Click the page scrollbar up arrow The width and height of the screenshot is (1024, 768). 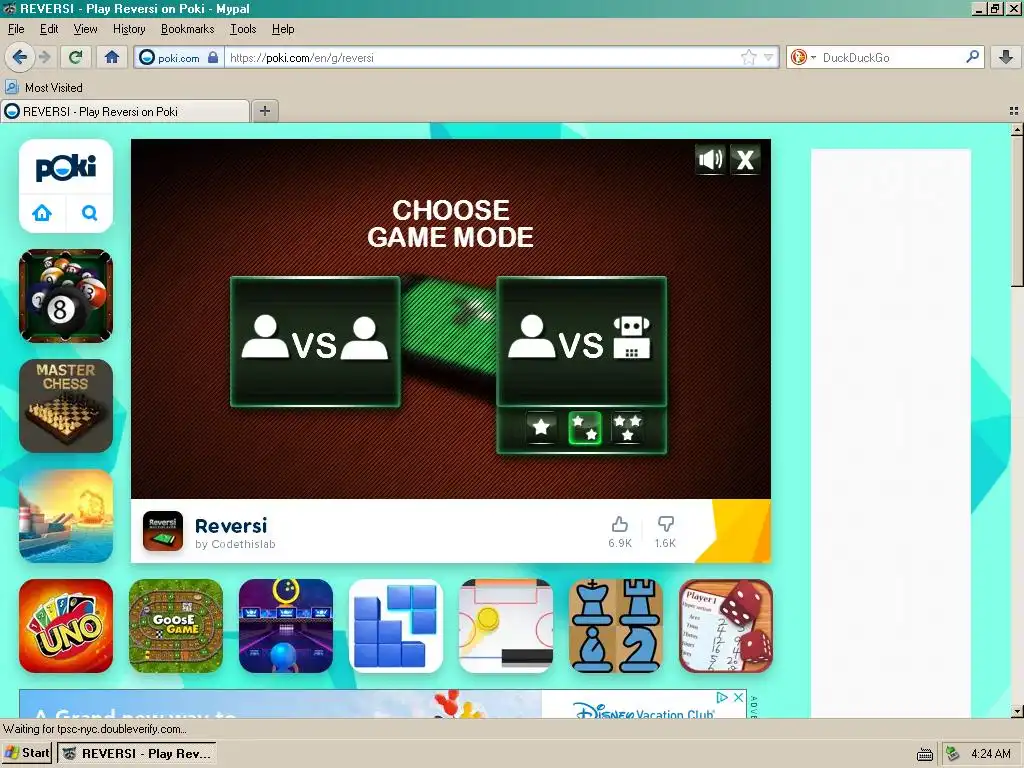point(1017,130)
